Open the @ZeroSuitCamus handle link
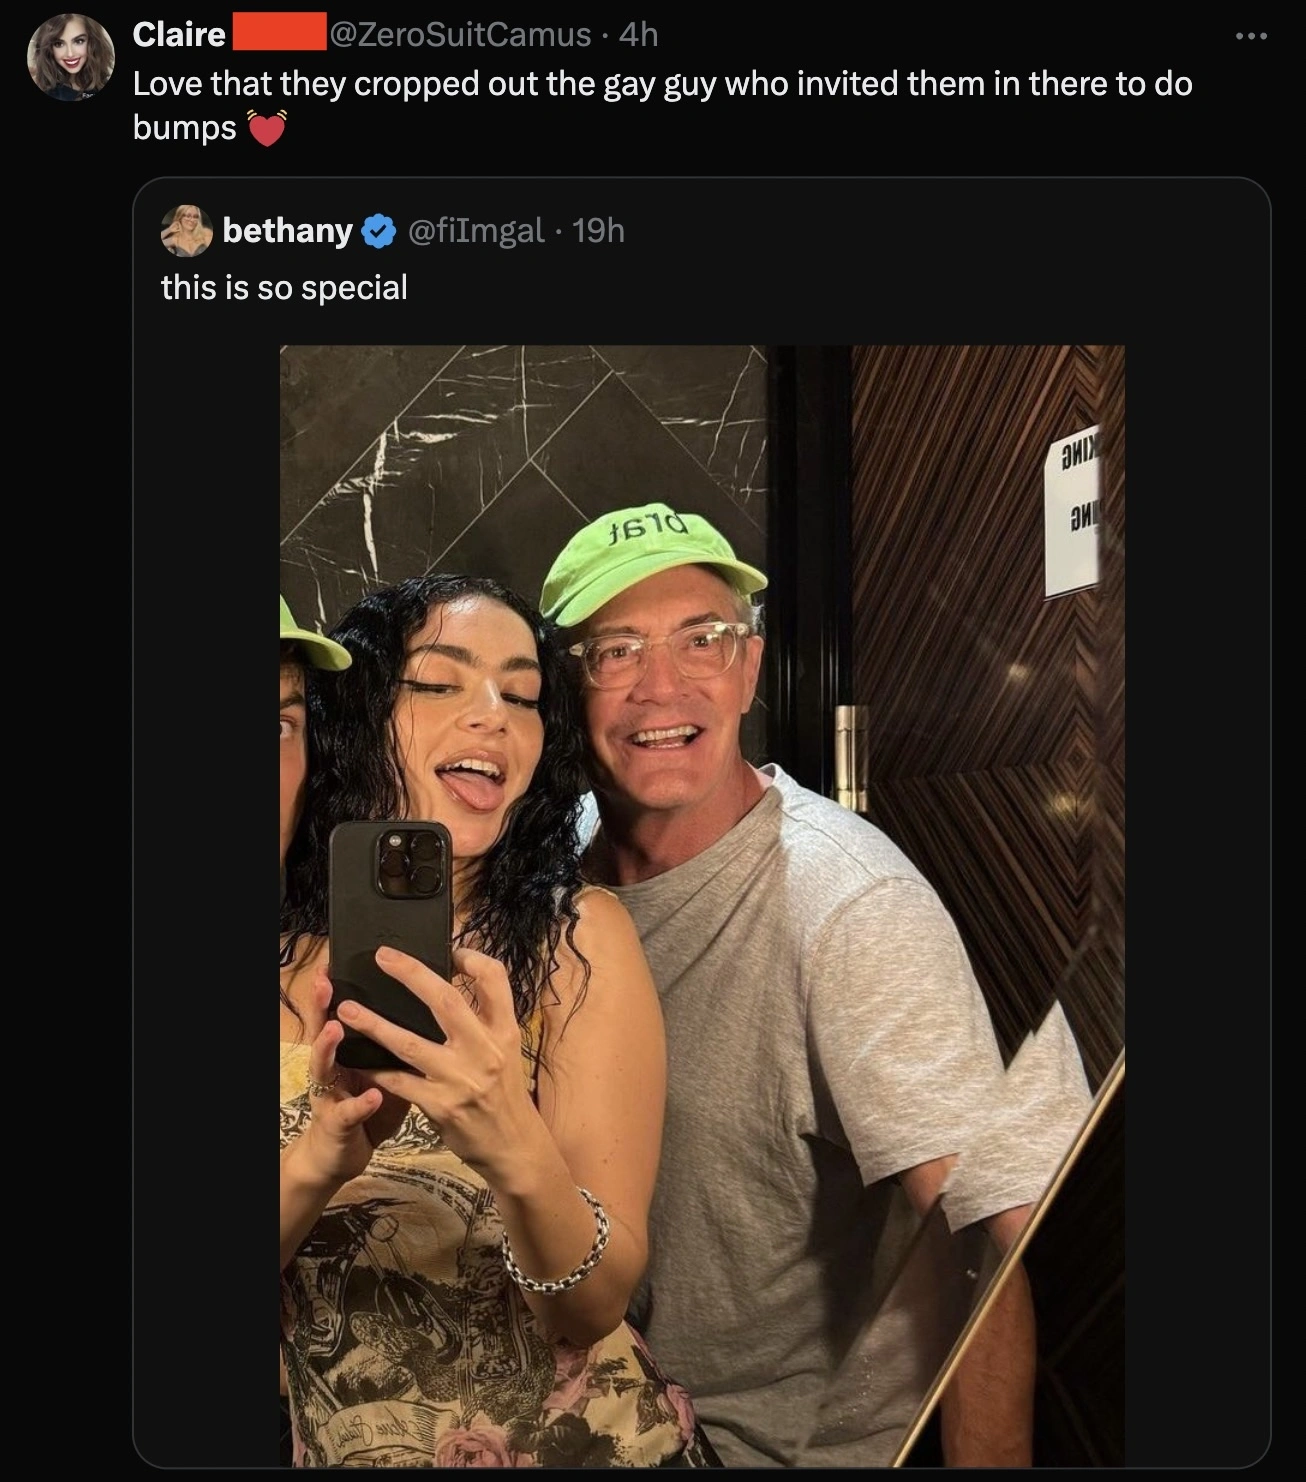This screenshot has height=1482, width=1306. click(460, 34)
